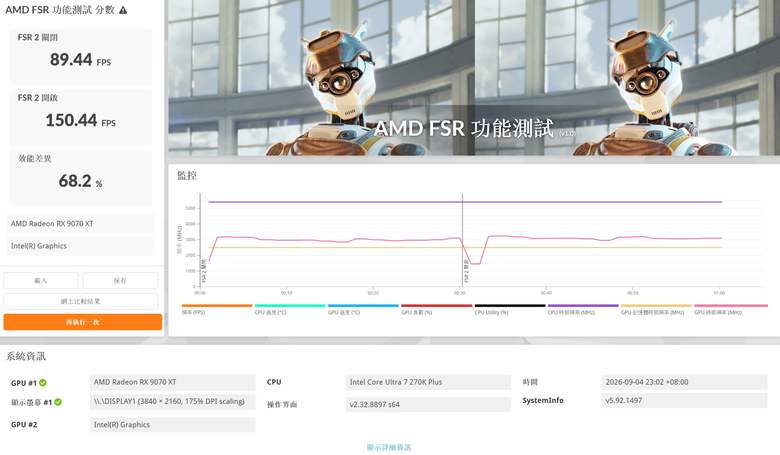Toggle the blue GPU 溫度 legend line

[x=363, y=309]
